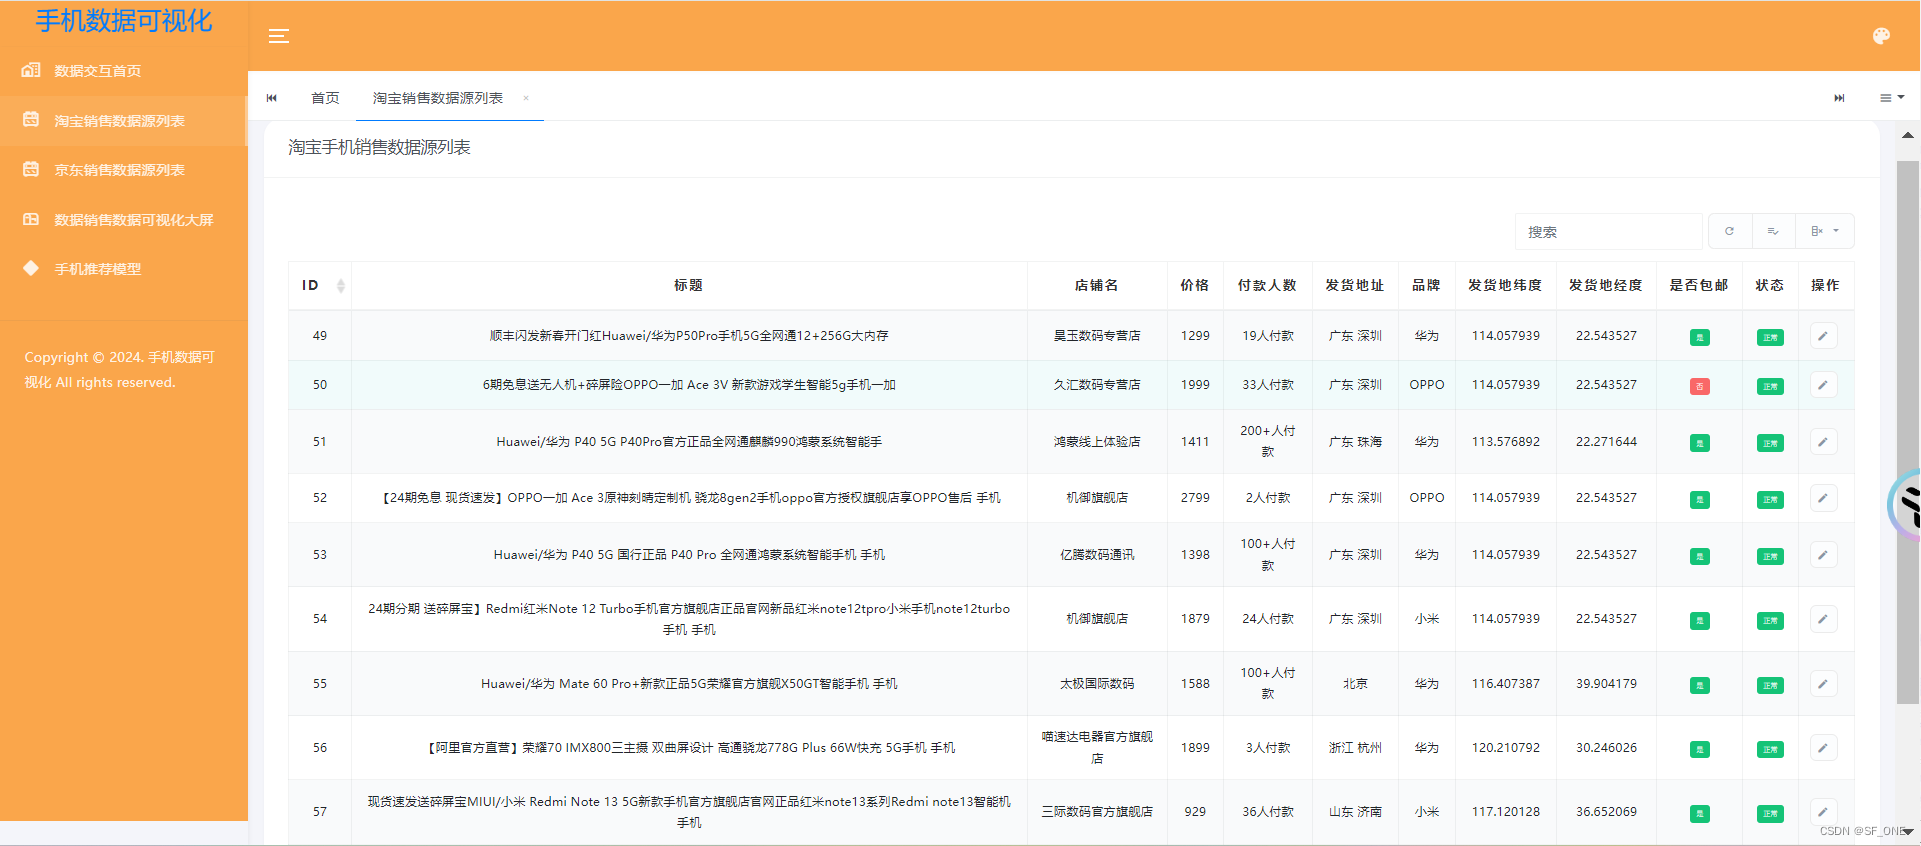Toggle 是否包邮 badge in row 51
Viewport: 1921px width, 846px height.
pyautogui.click(x=1700, y=443)
